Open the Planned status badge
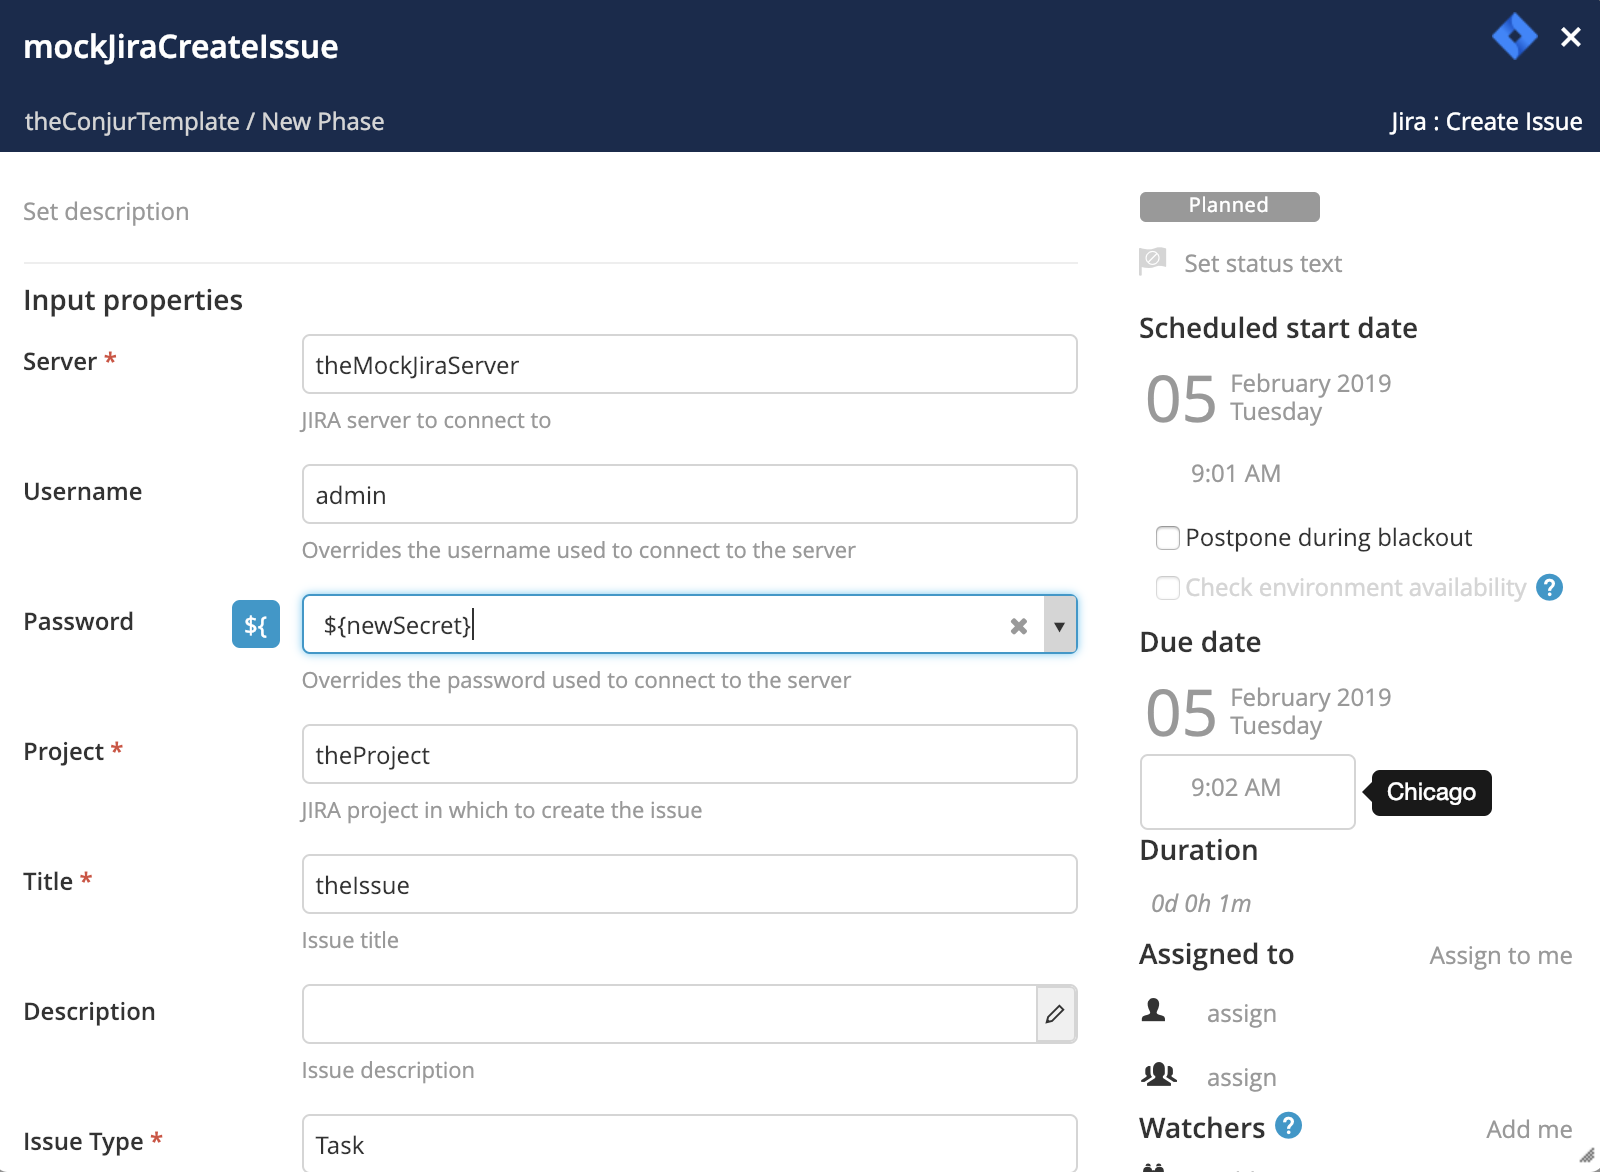The image size is (1600, 1172). click(x=1229, y=206)
